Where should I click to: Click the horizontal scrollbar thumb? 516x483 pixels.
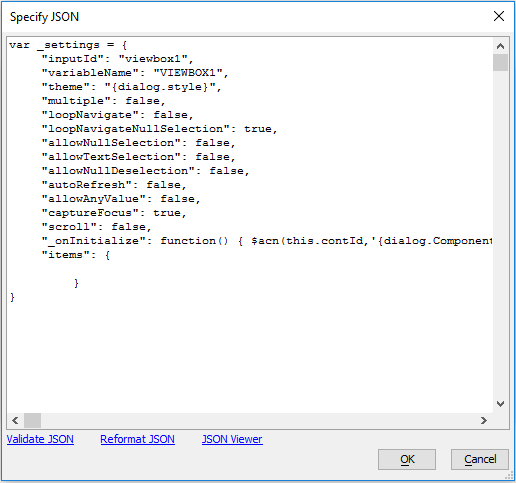[33, 420]
